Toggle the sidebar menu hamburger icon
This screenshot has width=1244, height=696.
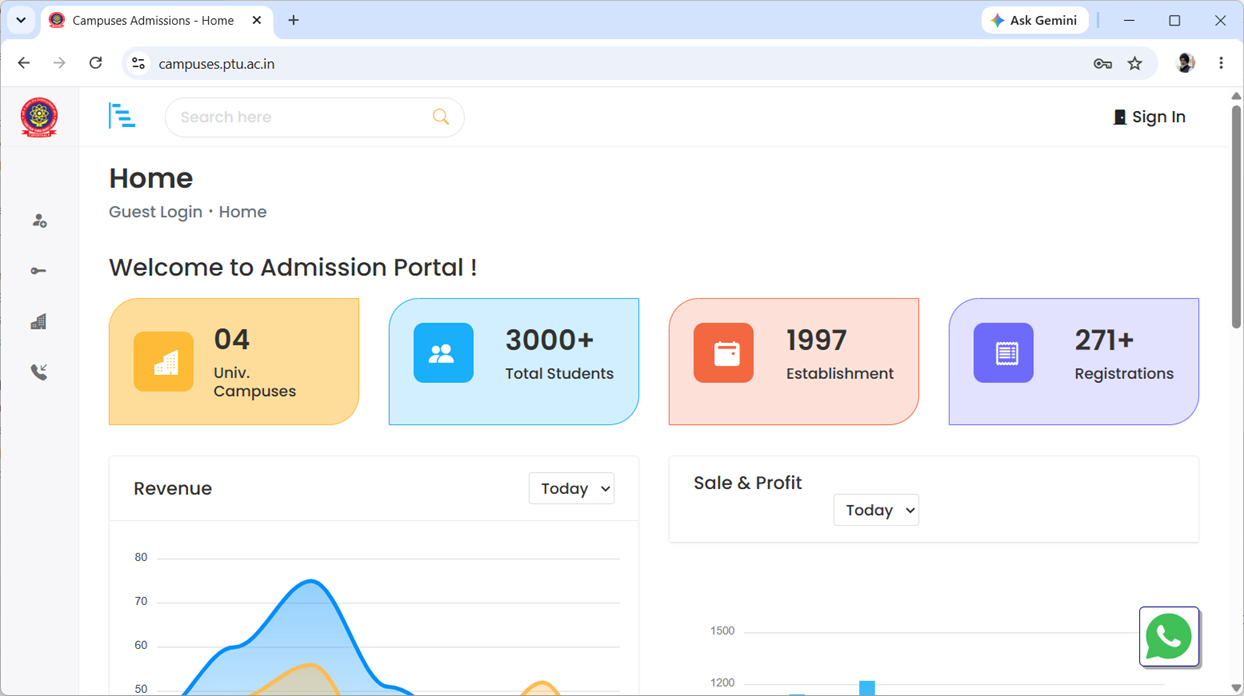point(122,116)
